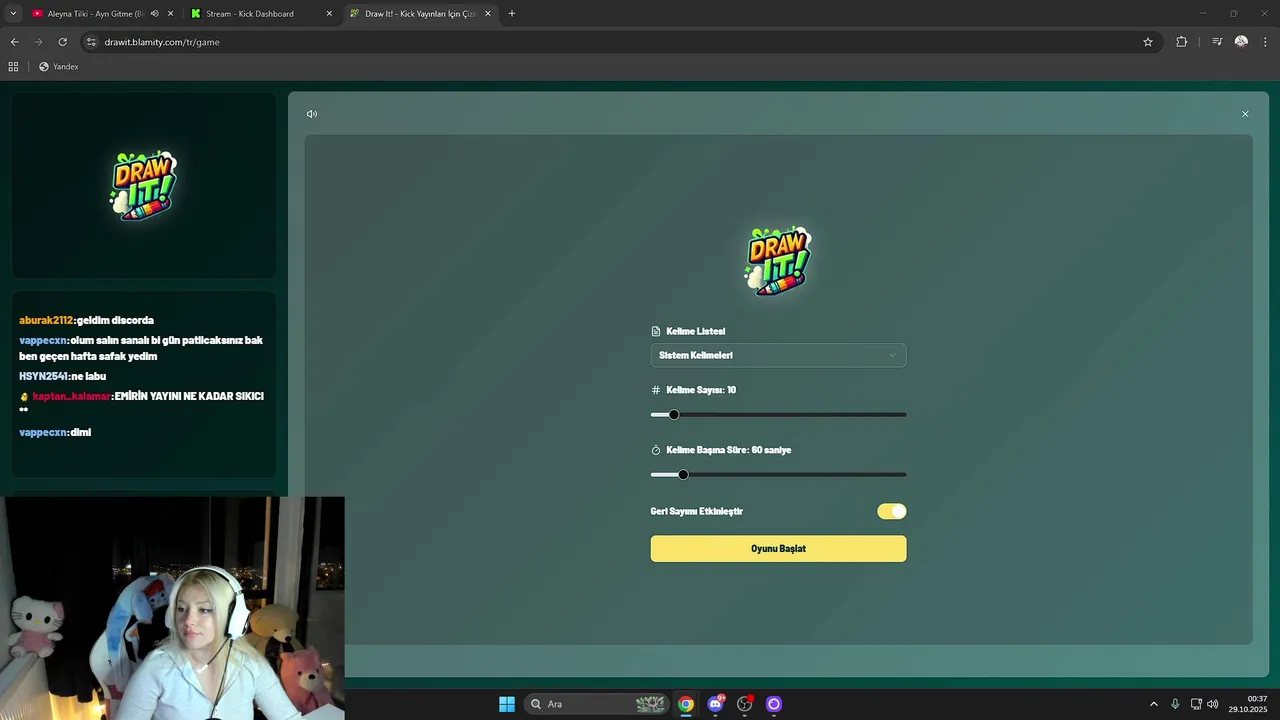This screenshot has height=720, width=1280.
Task: Click the Draw It logo in the sidebar
Action: (x=143, y=186)
